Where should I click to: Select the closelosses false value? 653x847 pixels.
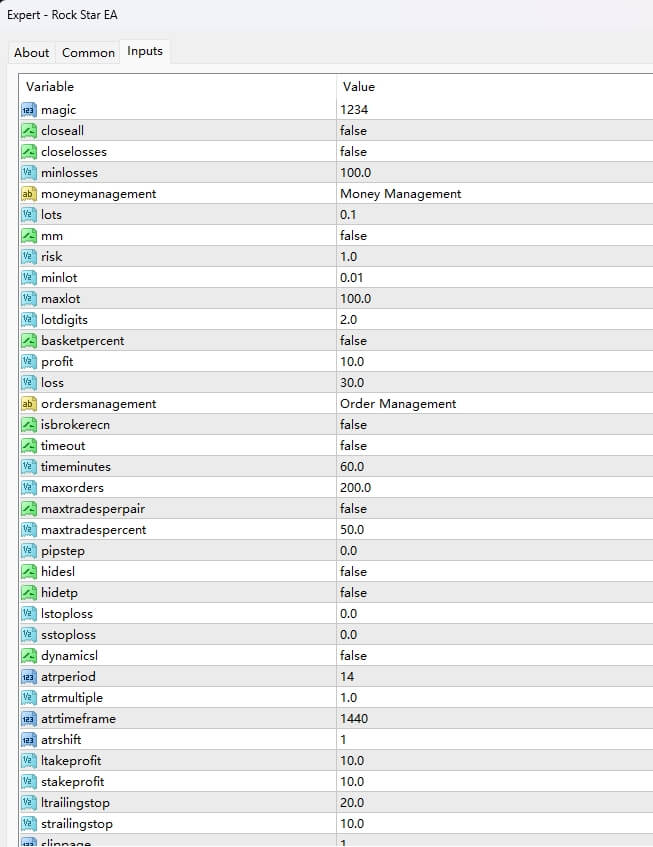(353, 152)
